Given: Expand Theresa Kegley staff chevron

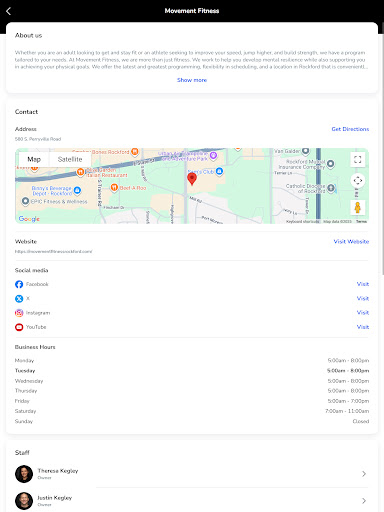Looking at the screenshot, I should (x=364, y=474).
